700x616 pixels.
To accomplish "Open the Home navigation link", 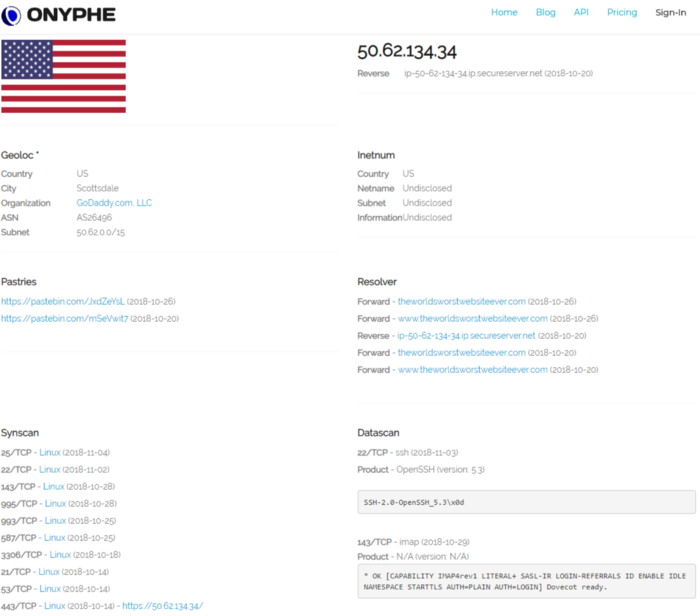I will 504,12.
